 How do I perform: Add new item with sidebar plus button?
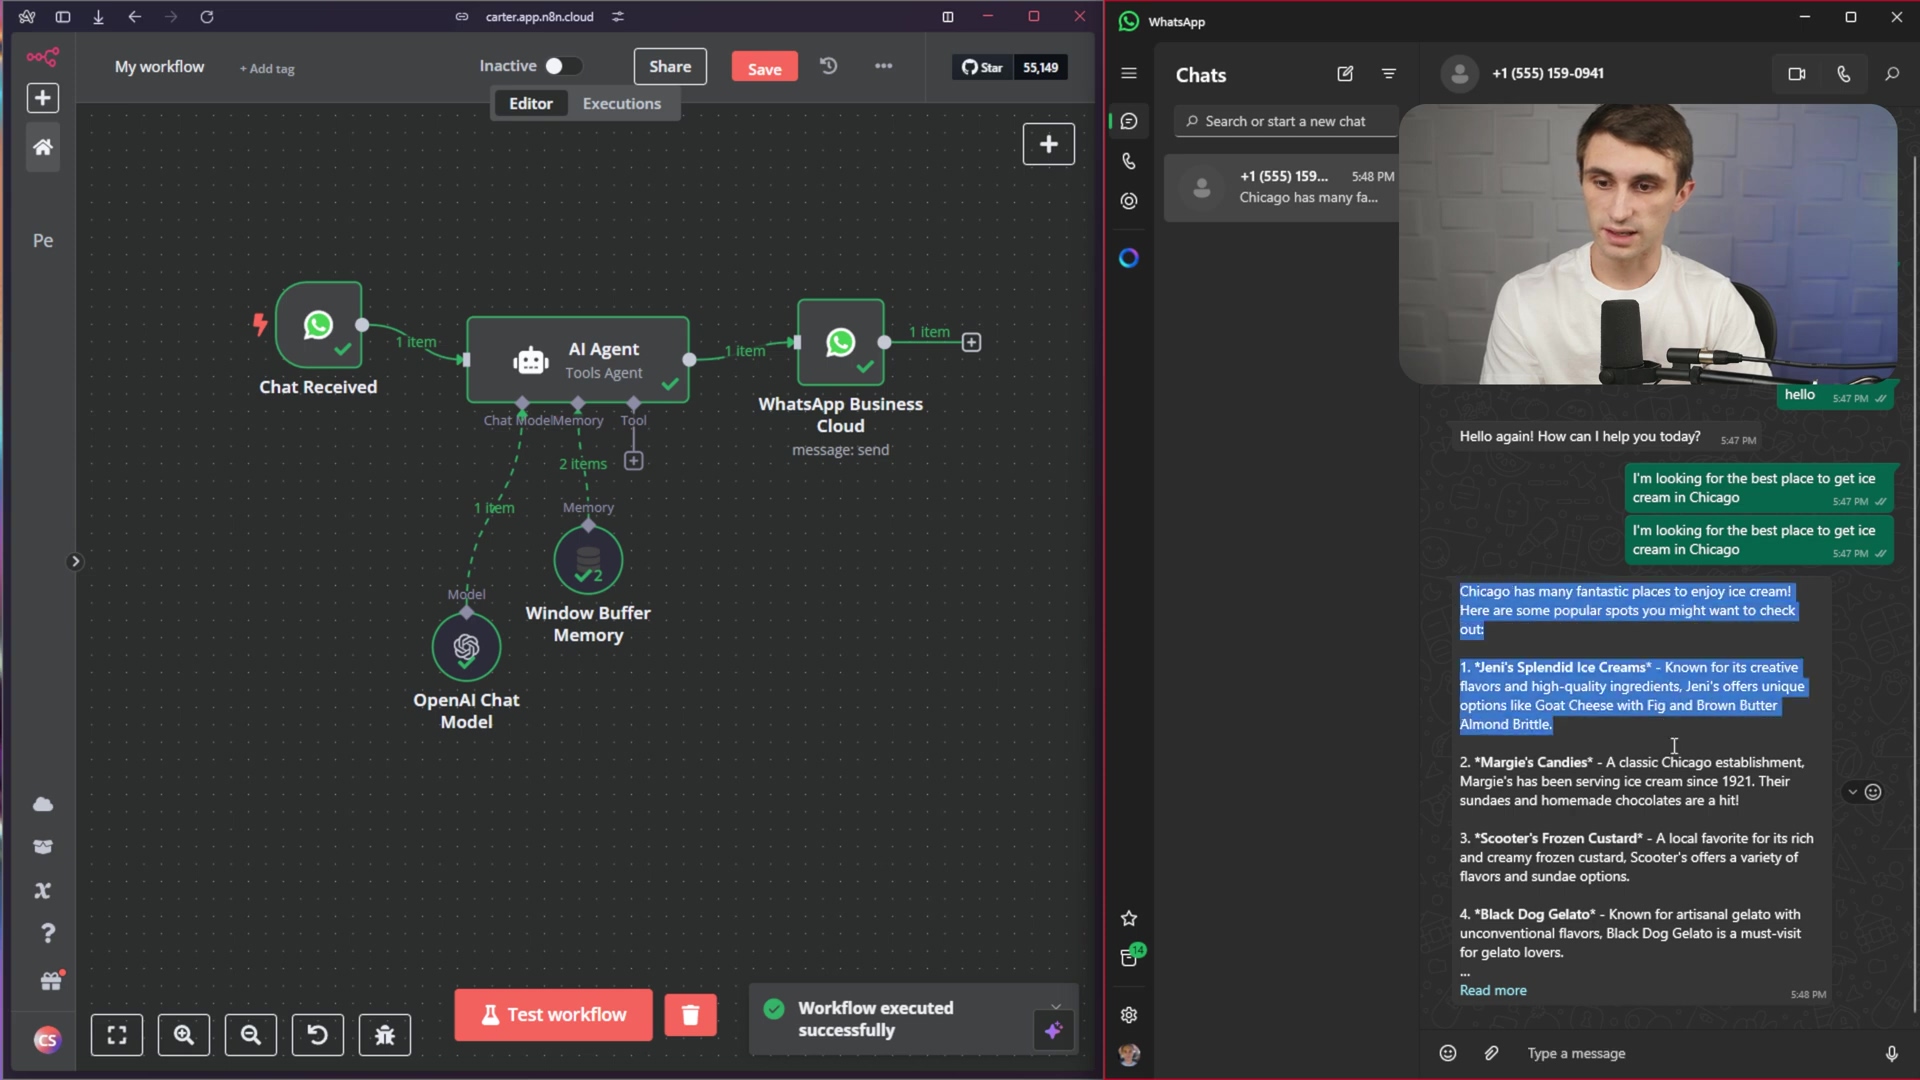pos(42,98)
